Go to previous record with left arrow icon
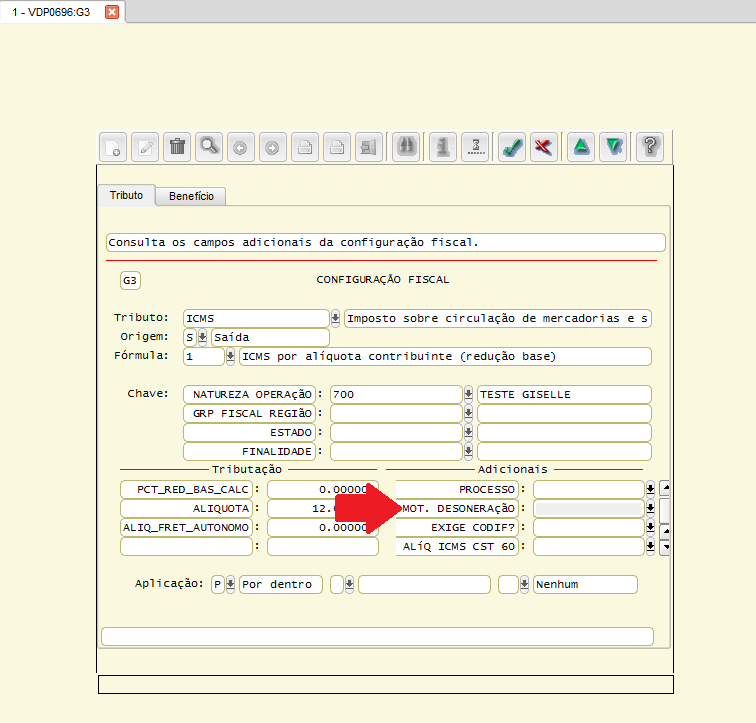756x723 pixels. coord(241,147)
